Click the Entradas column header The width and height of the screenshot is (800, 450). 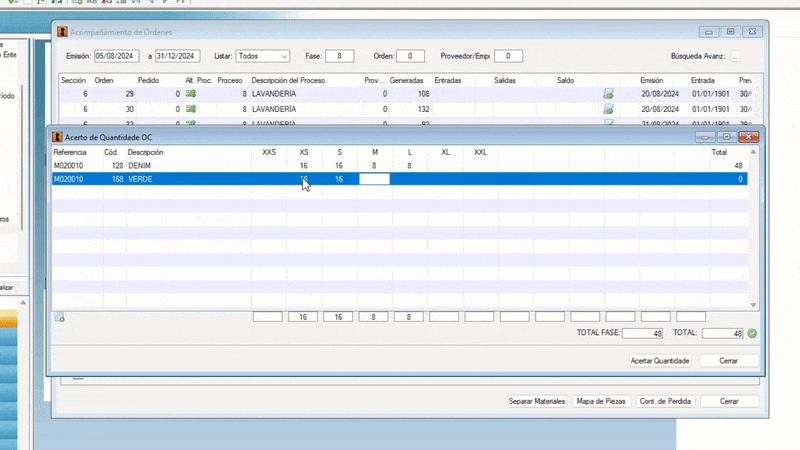[447, 81]
